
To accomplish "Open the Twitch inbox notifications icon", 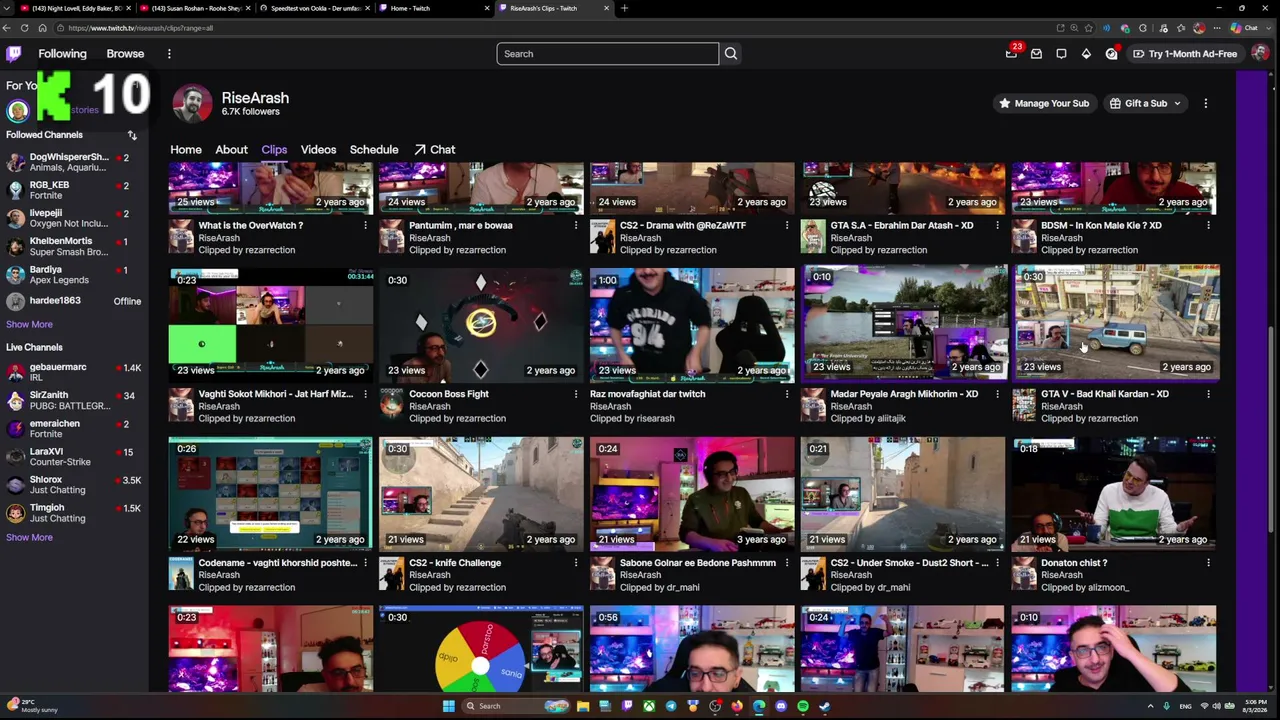I will [1036, 54].
